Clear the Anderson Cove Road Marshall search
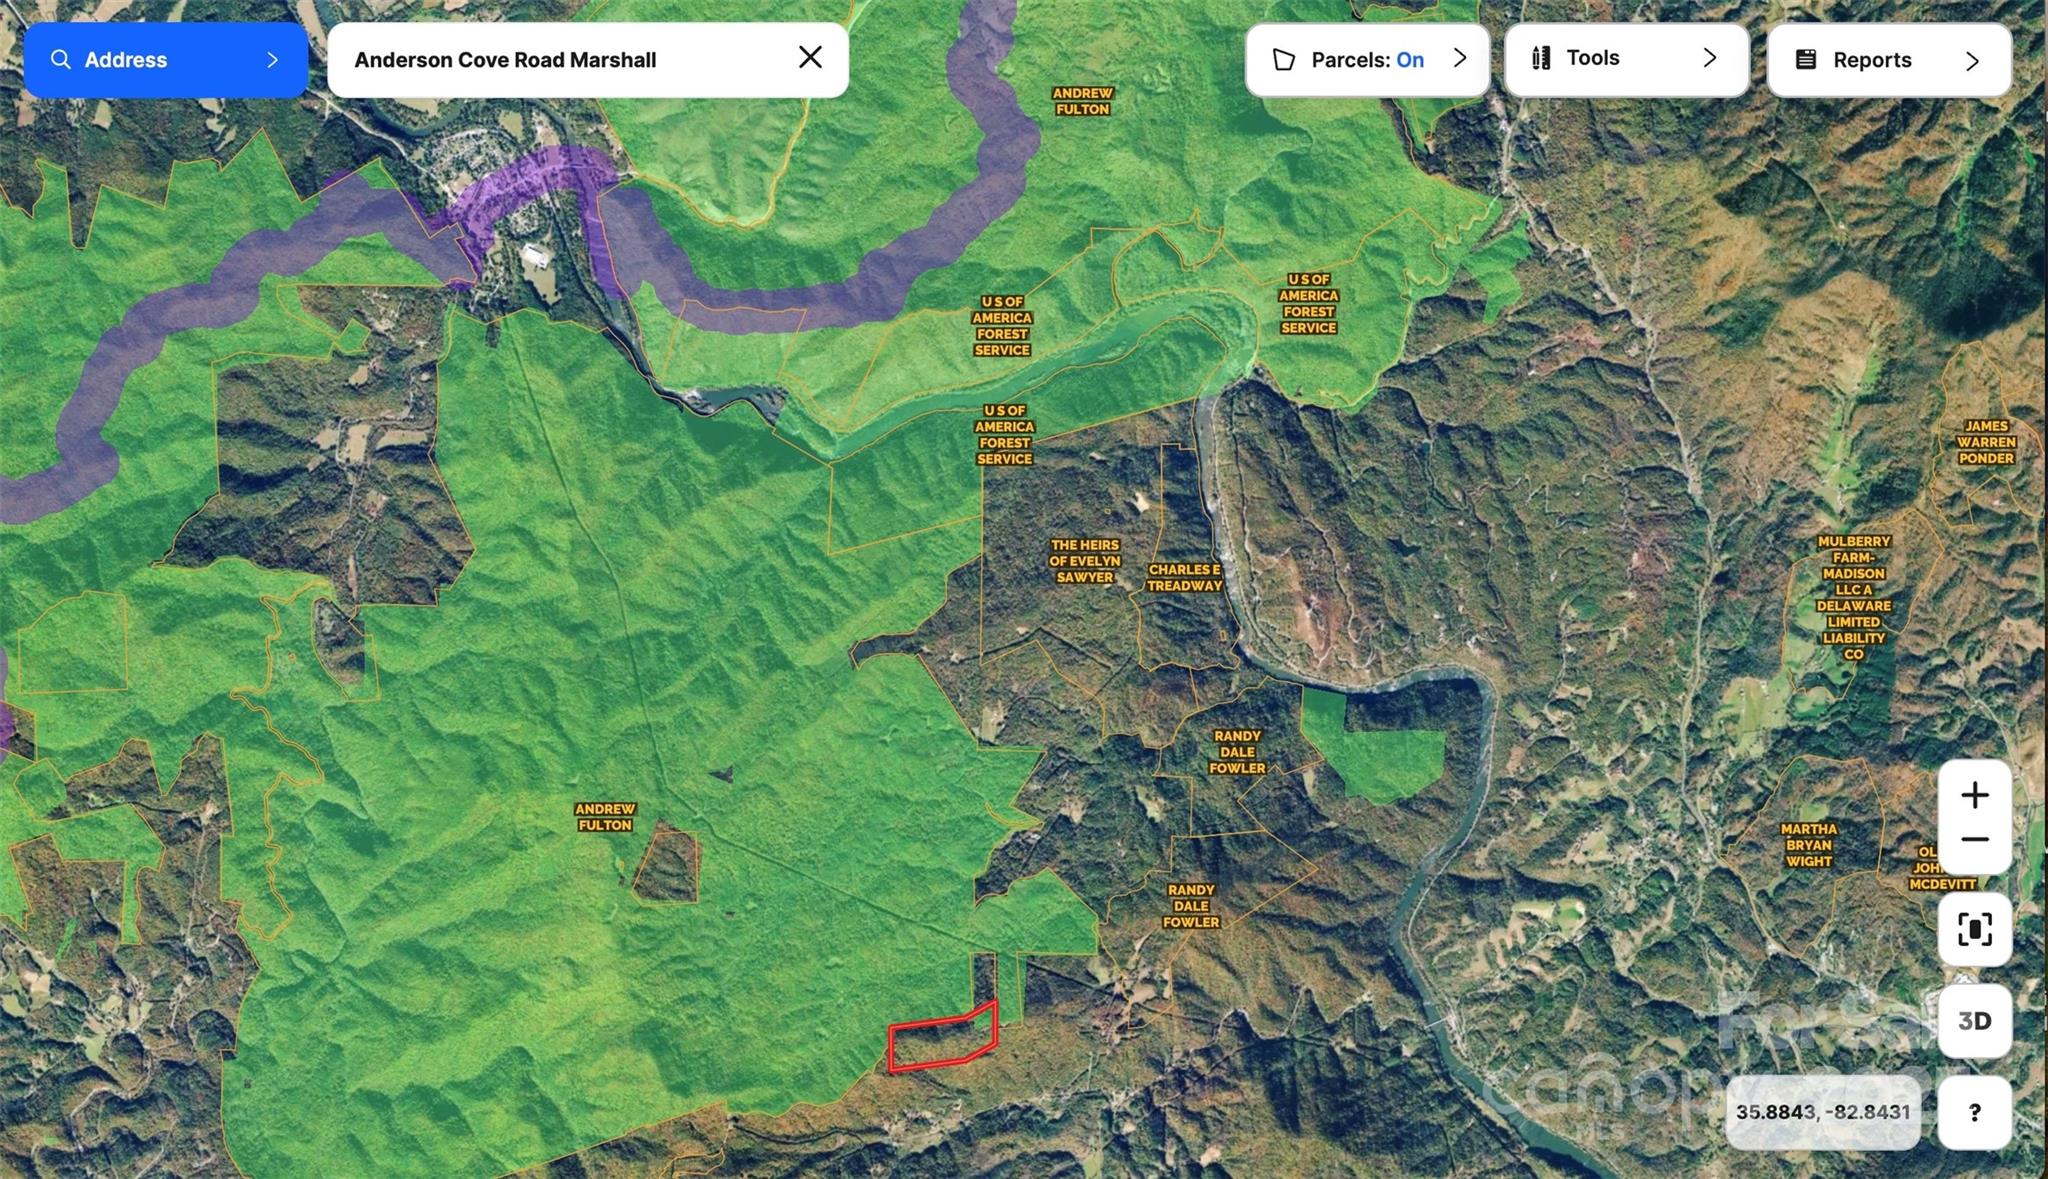The width and height of the screenshot is (2048, 1179). point(810,58)
